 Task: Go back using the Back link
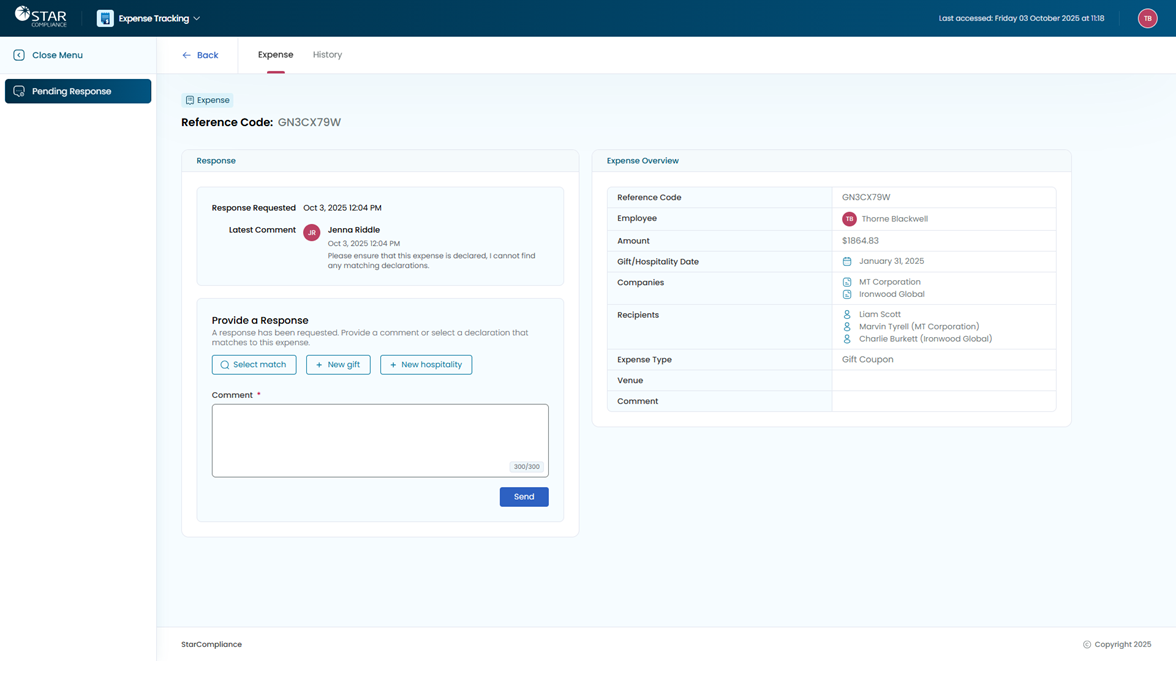coord(200,55)
